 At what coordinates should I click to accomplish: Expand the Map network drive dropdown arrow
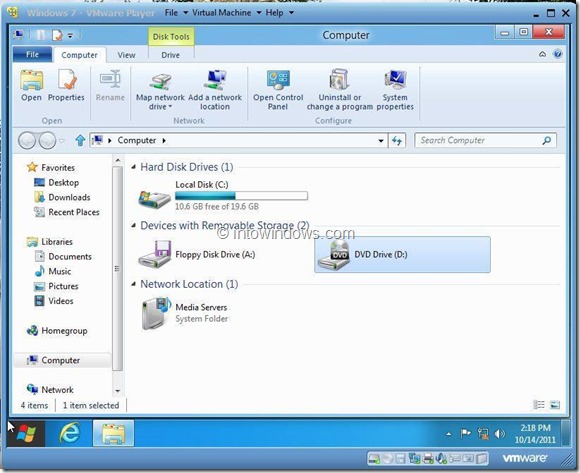(x=170, y=107)
